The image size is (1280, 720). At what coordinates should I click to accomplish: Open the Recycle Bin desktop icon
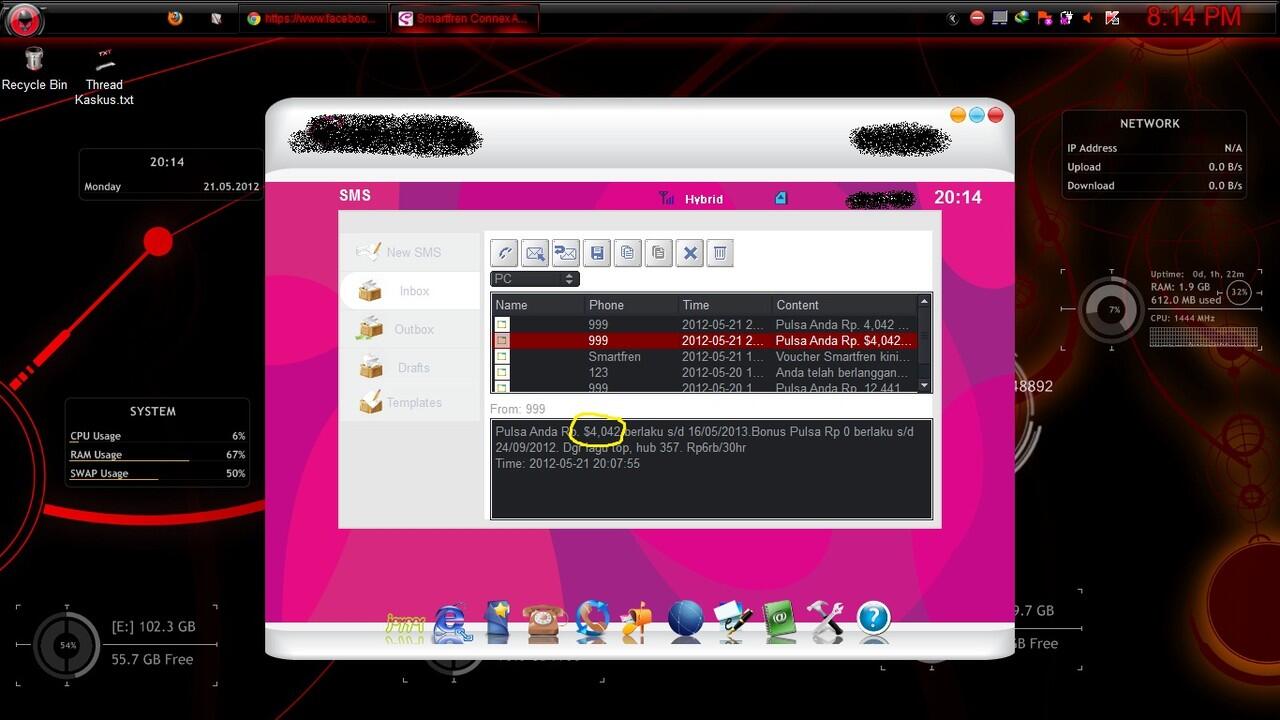click(x=34, y=69)
